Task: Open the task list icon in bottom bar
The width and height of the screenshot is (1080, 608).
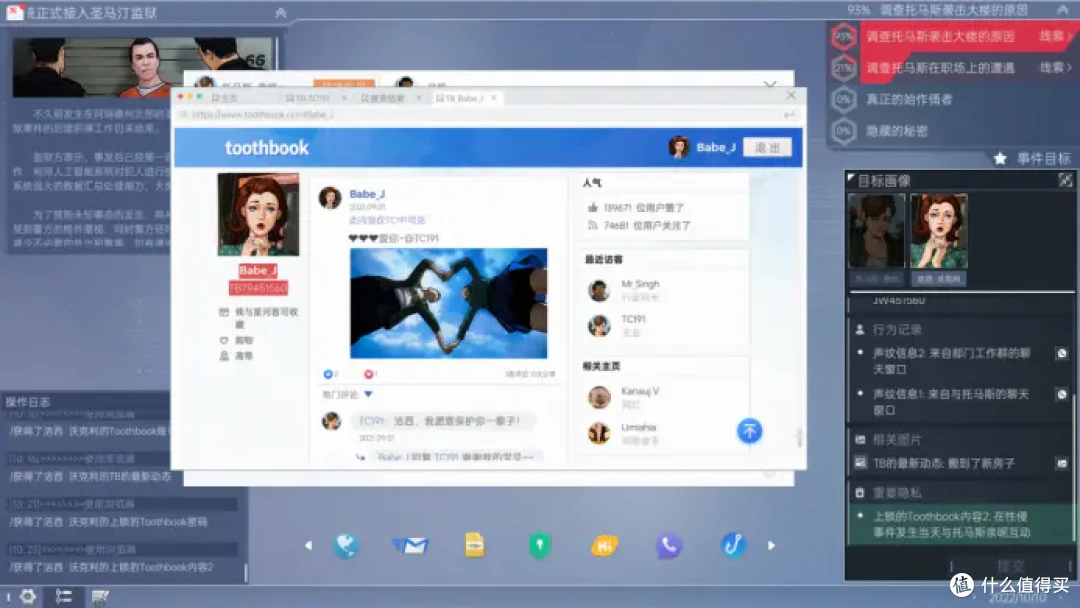Action: pyautogui.click(x=63, y=596)
